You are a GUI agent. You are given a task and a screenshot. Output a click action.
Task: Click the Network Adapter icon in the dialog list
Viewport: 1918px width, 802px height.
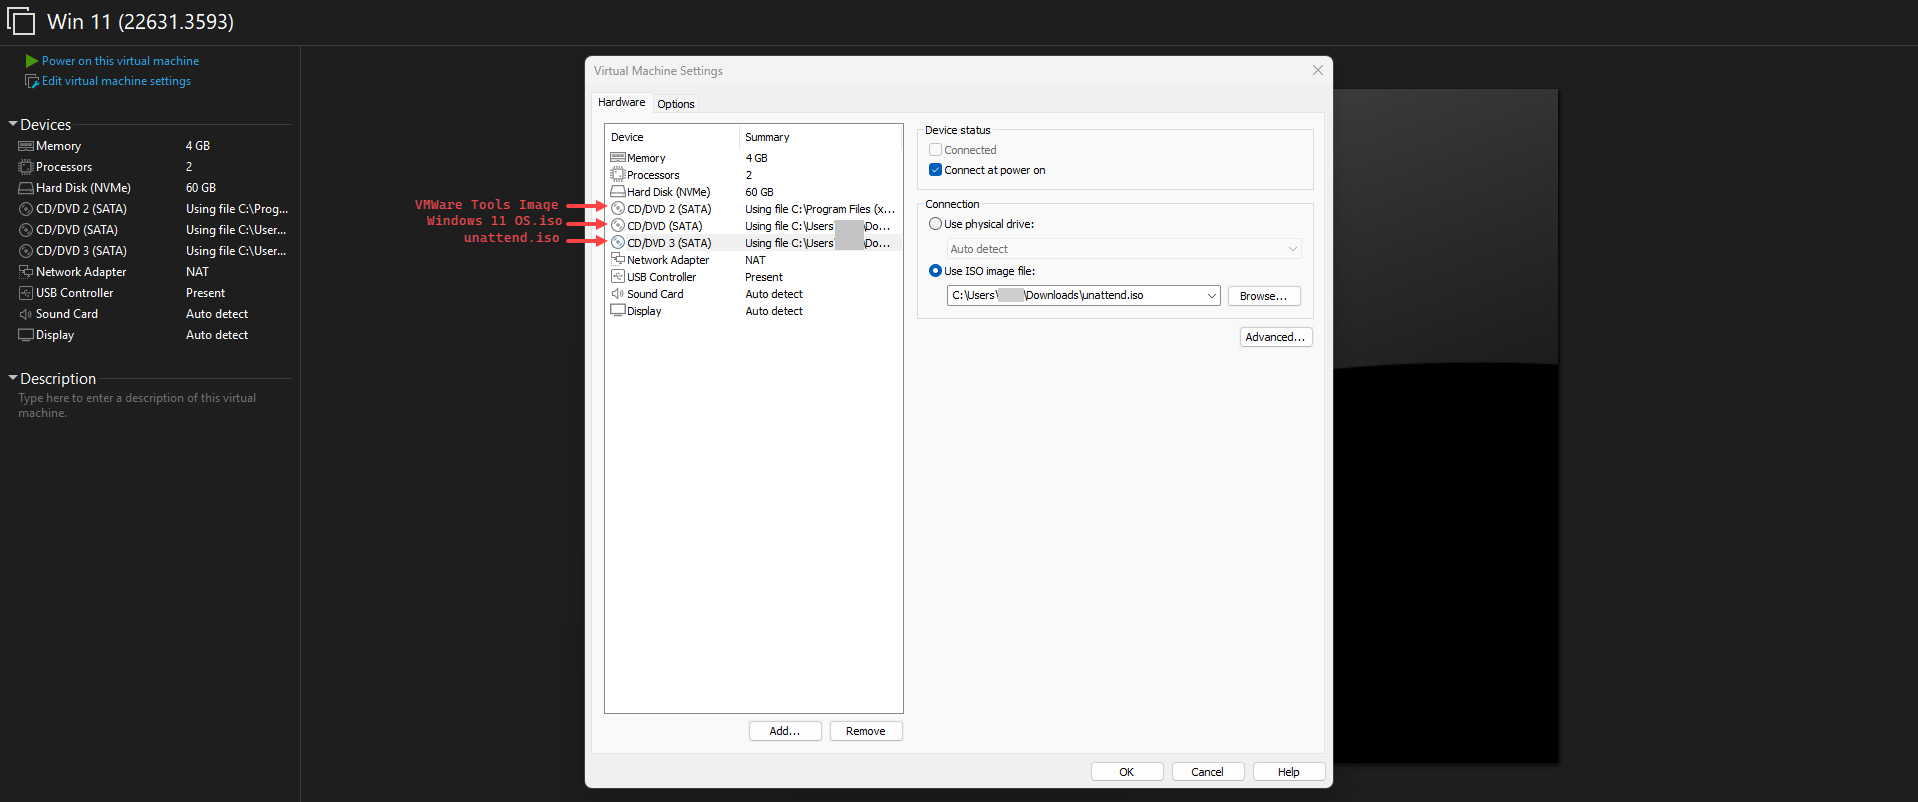point(618,260)
